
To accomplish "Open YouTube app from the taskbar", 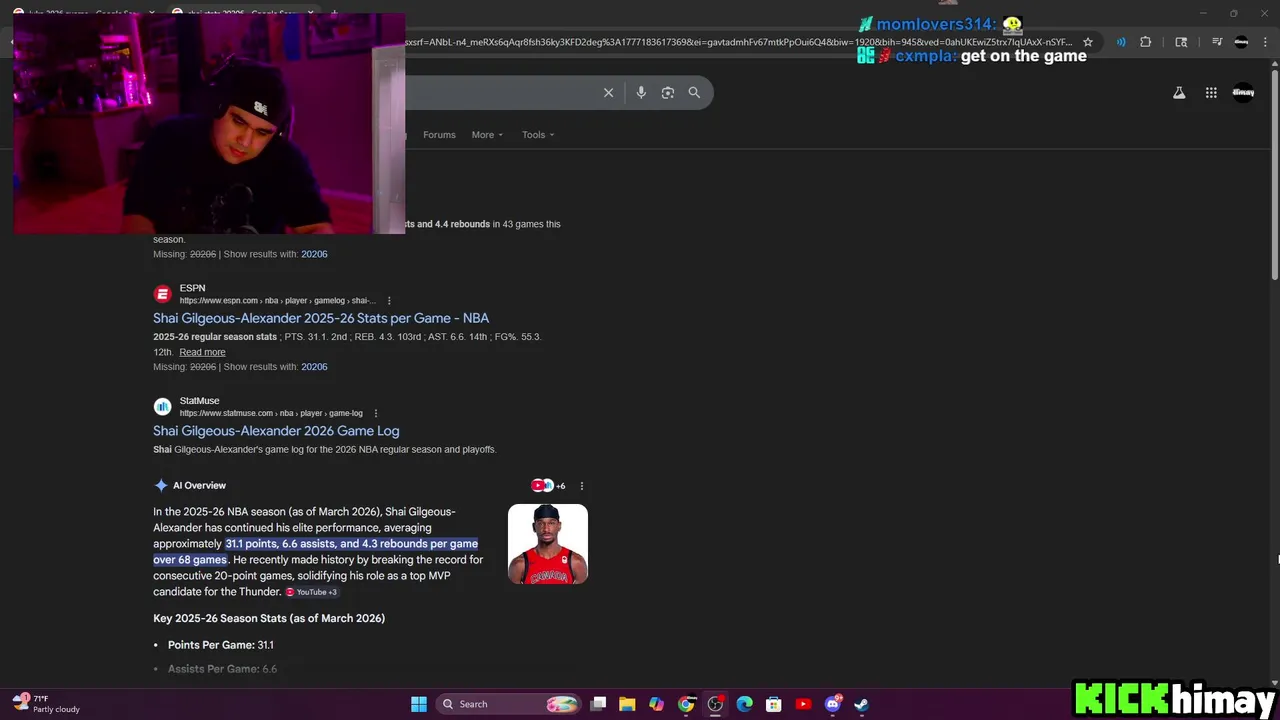I will coord(803,704).
